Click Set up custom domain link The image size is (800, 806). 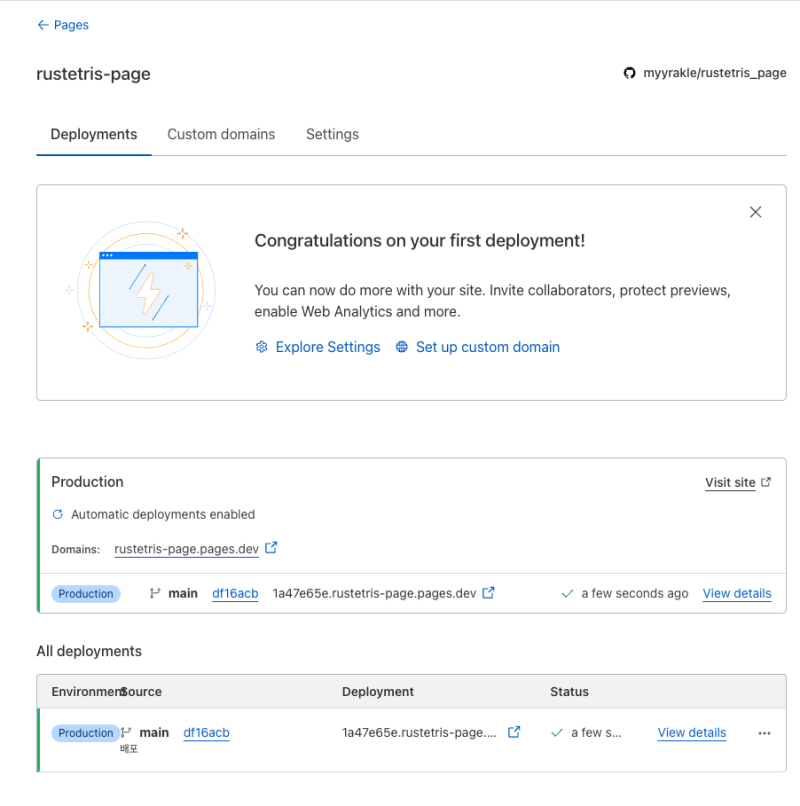click(x=487, y=347)
